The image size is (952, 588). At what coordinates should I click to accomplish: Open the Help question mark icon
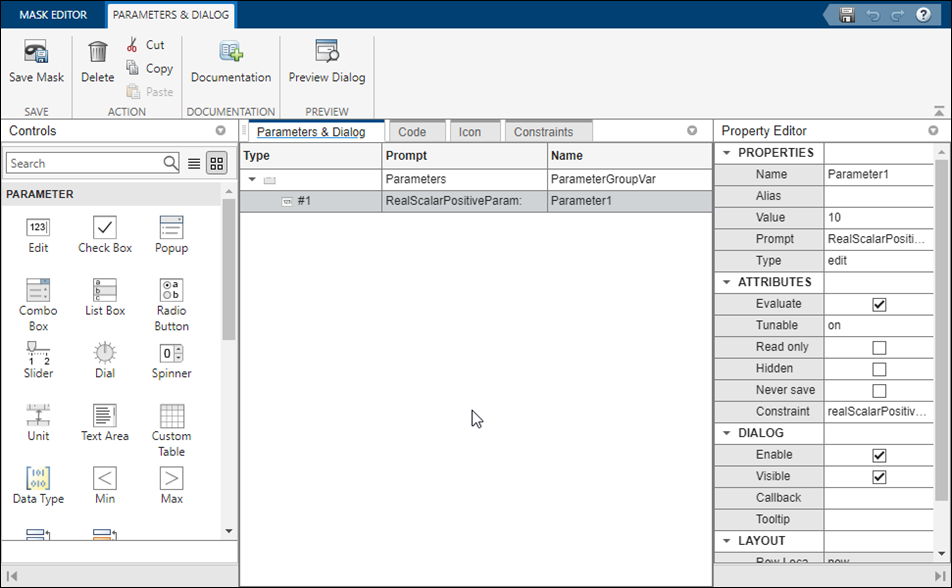(x=922, y=14)
